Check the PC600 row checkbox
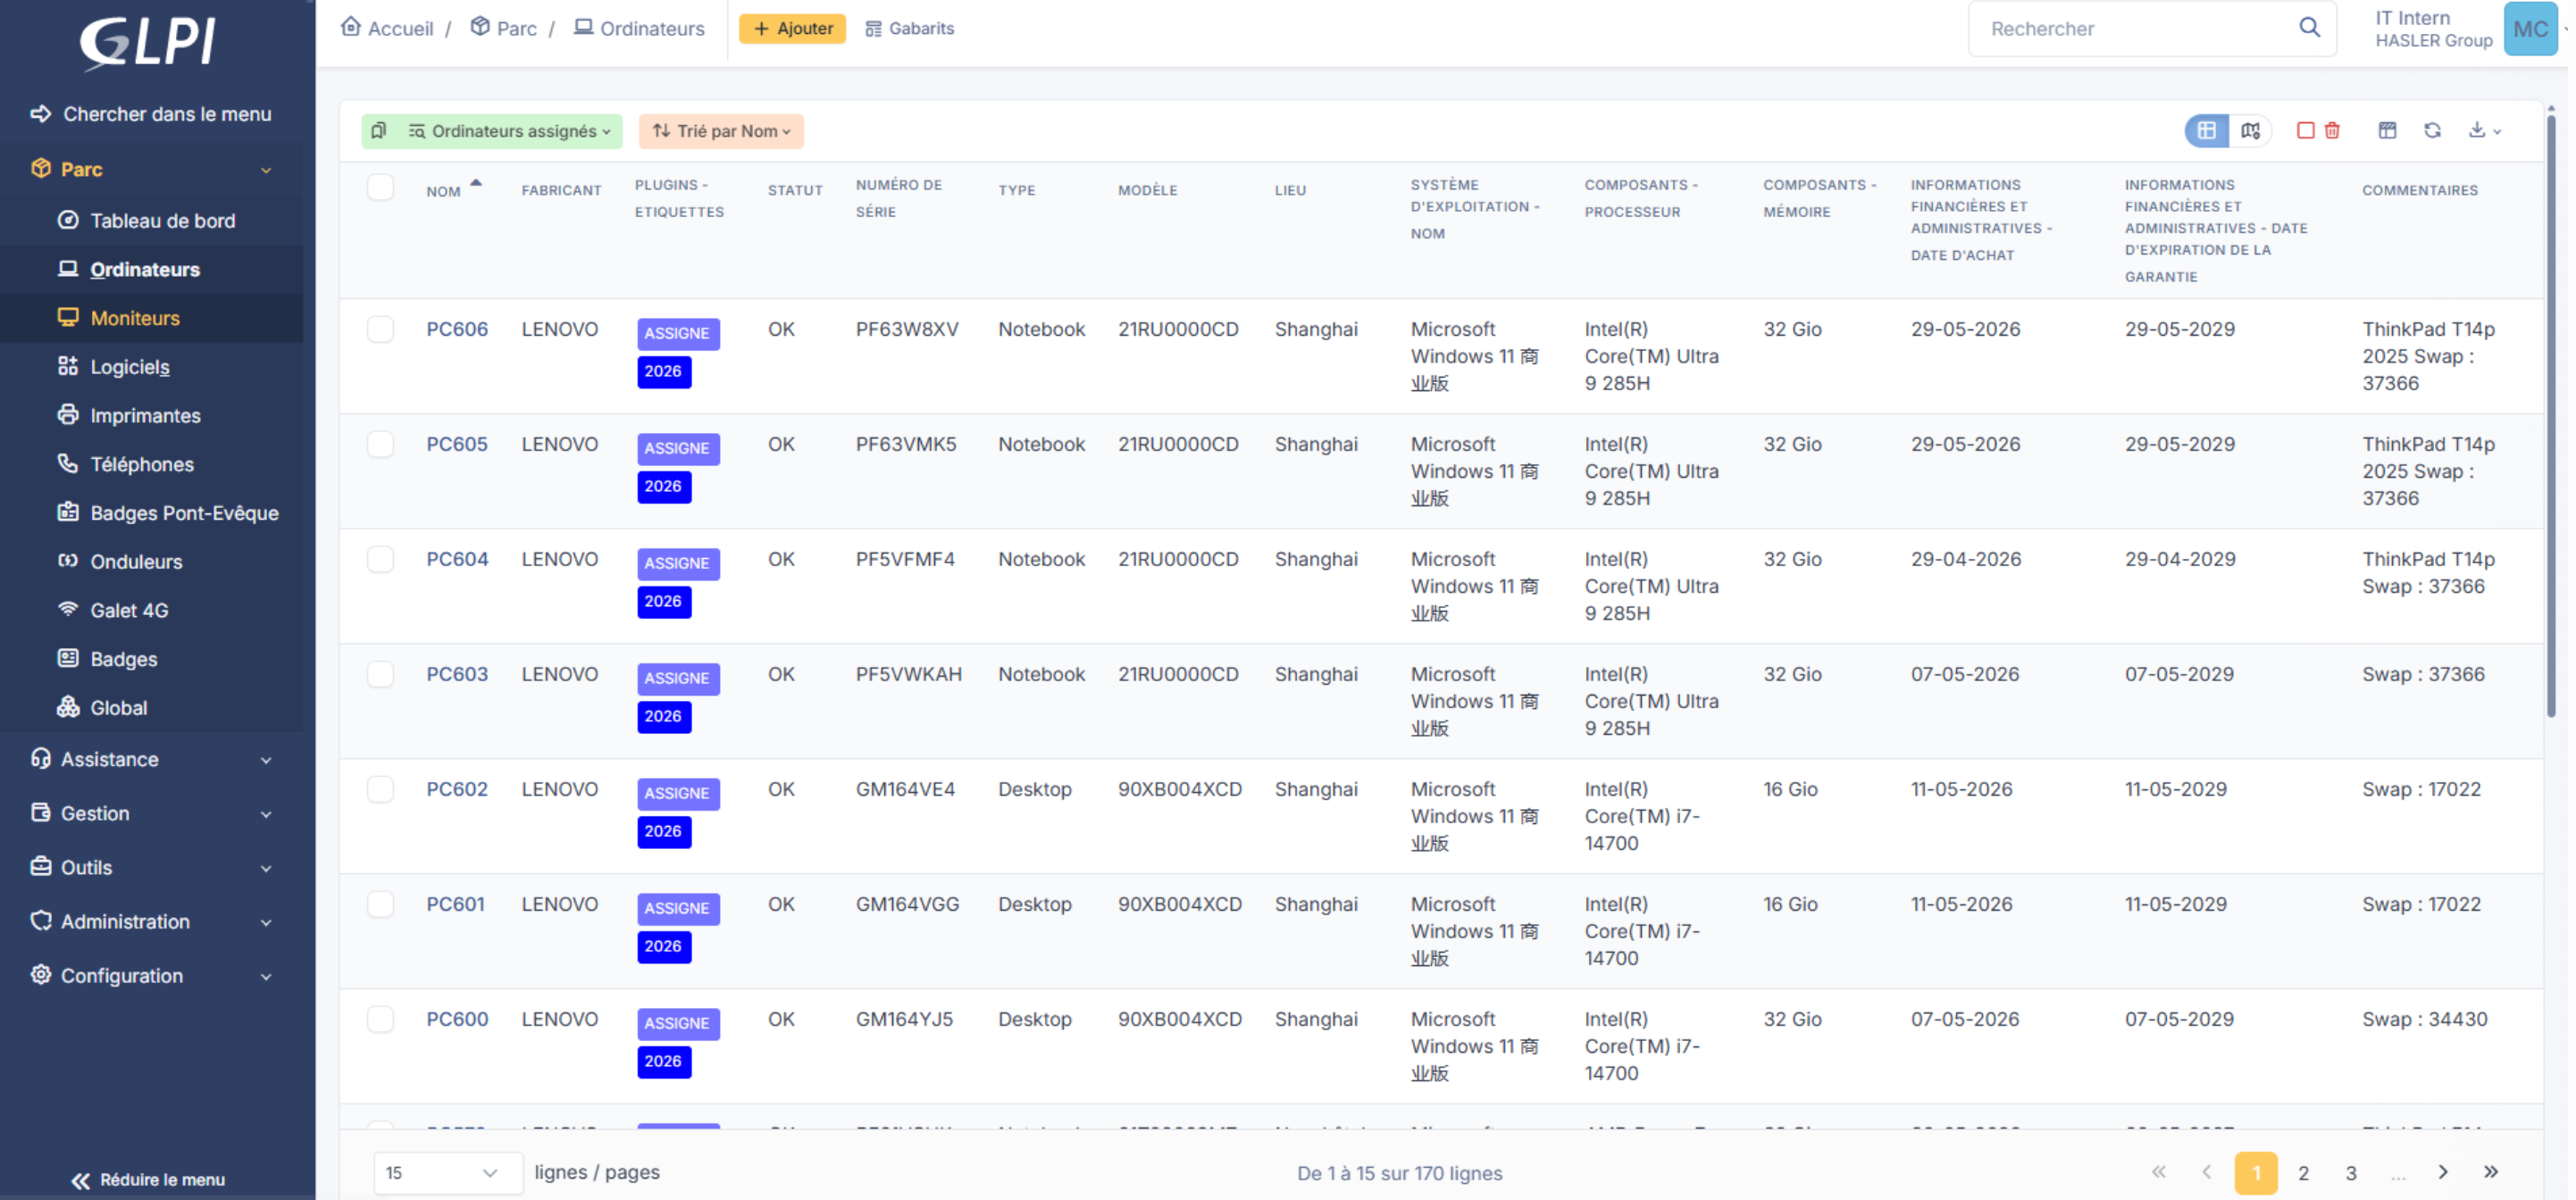 tap(380, 1019)
